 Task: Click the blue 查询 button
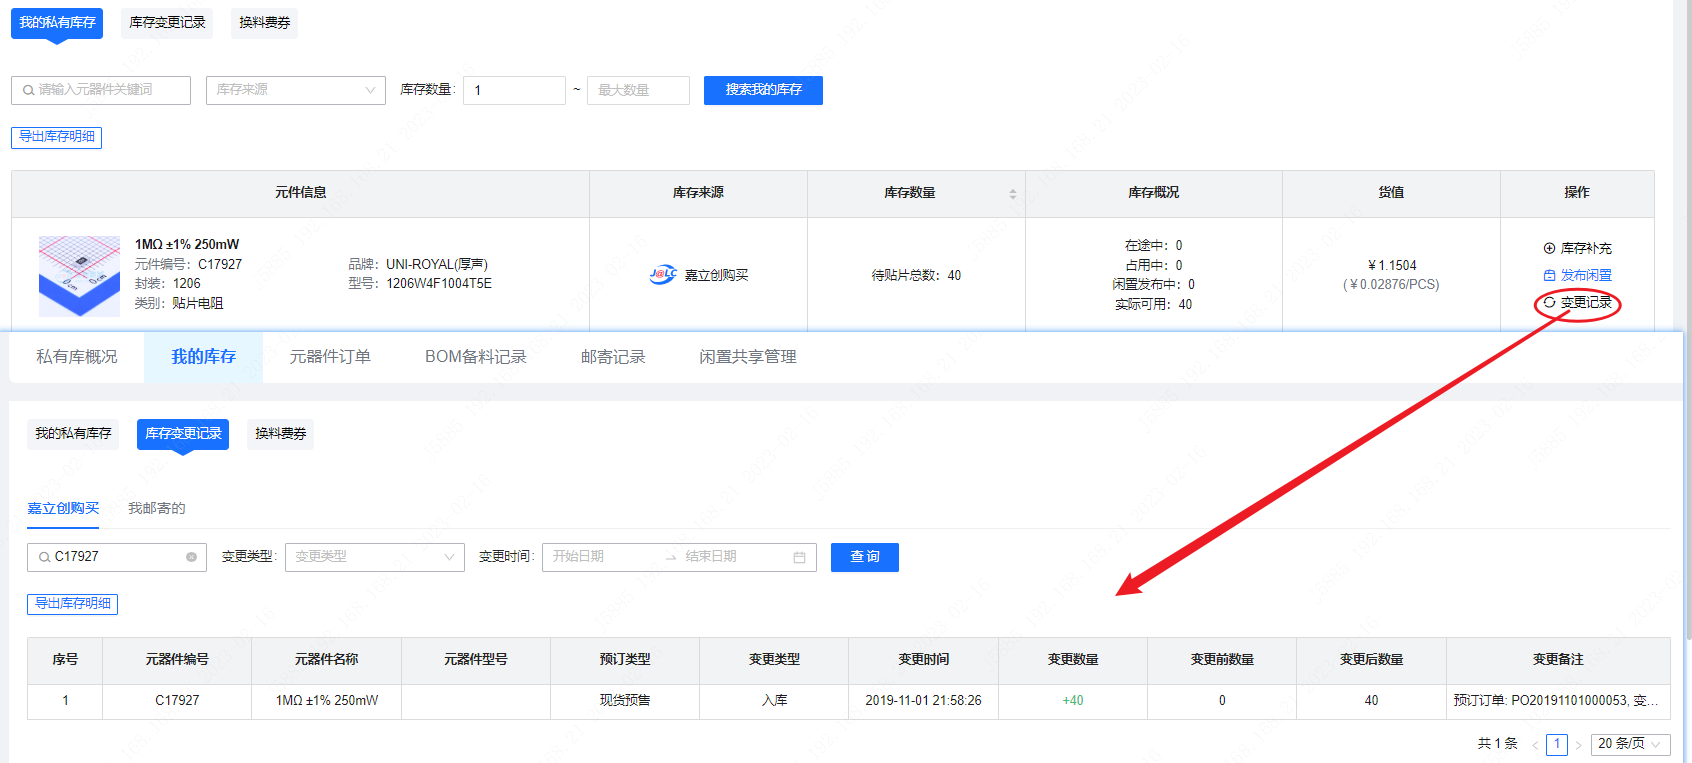pos(864,557)
